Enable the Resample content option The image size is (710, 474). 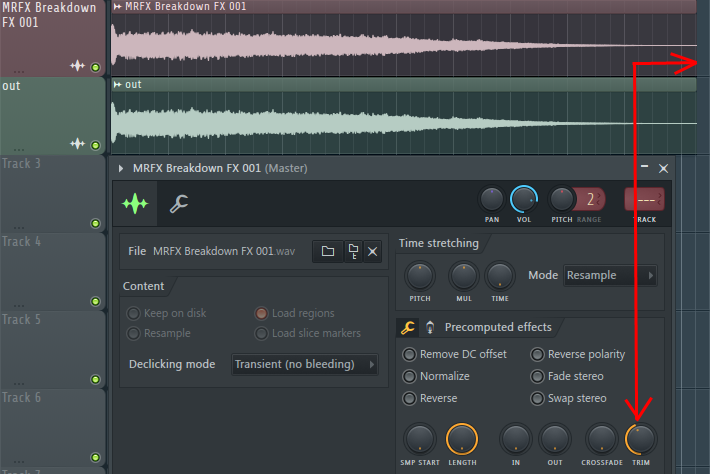134,334
